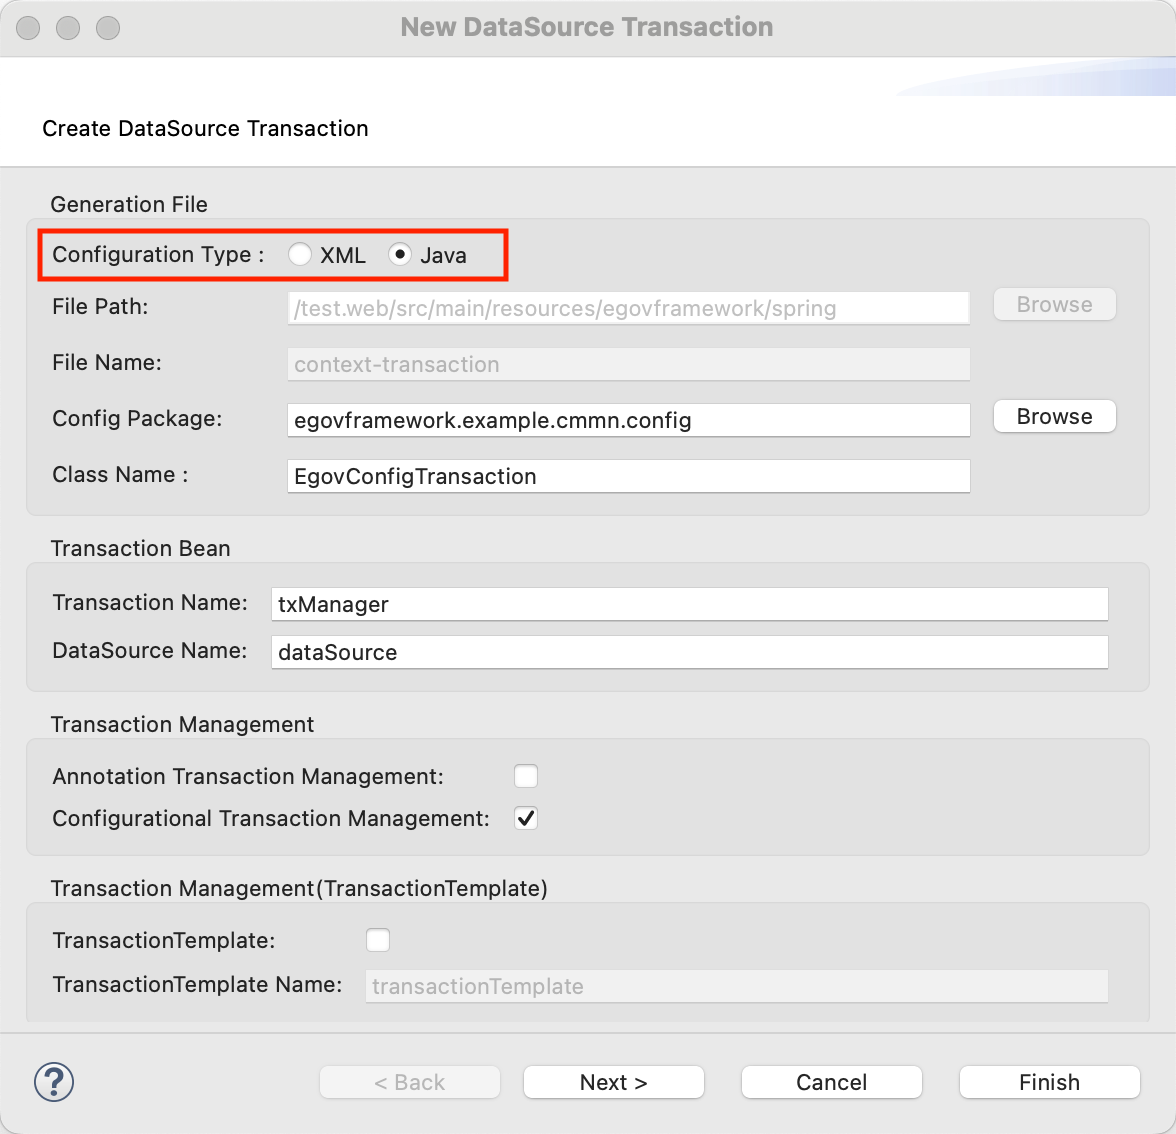1176x1134 pixels.
Task: Focus the Class Name input field
Action: [628, 476]
